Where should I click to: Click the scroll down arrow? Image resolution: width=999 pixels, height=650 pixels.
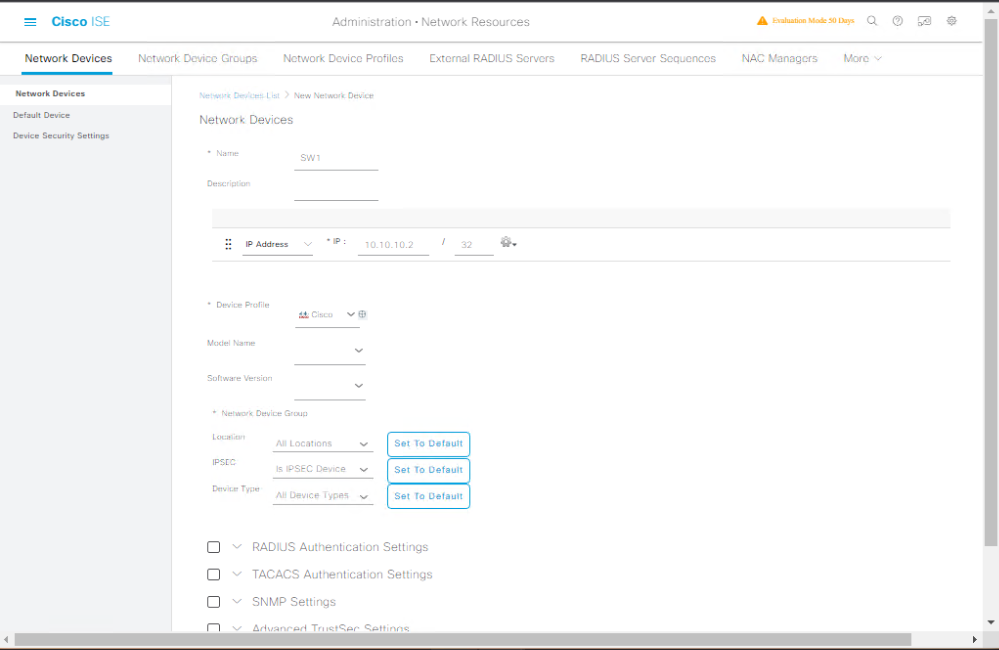click(991, 622)
